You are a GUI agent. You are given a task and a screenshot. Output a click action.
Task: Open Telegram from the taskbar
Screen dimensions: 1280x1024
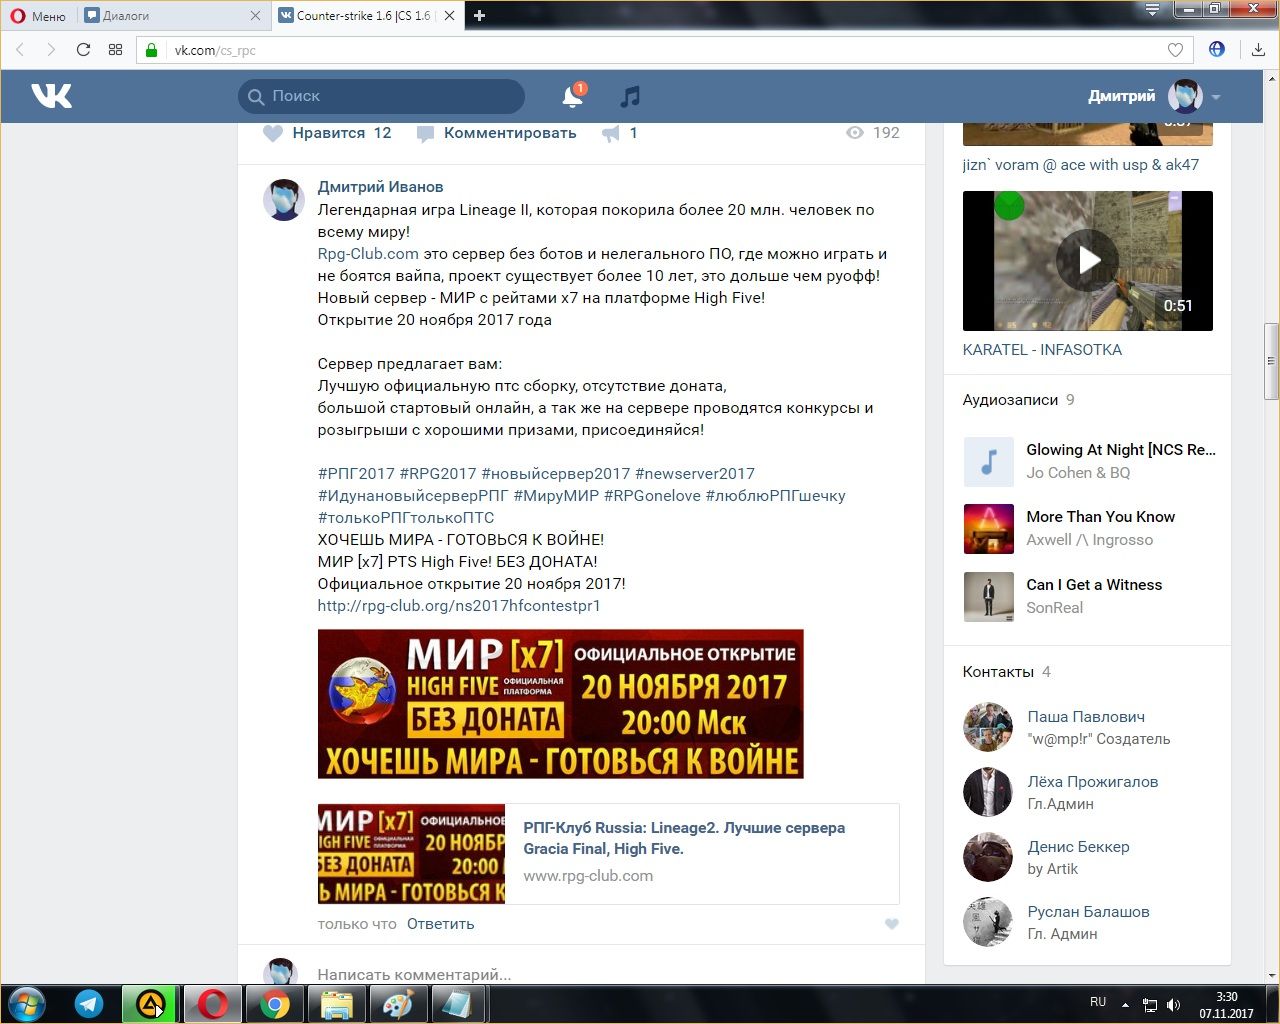(89, 1004)
